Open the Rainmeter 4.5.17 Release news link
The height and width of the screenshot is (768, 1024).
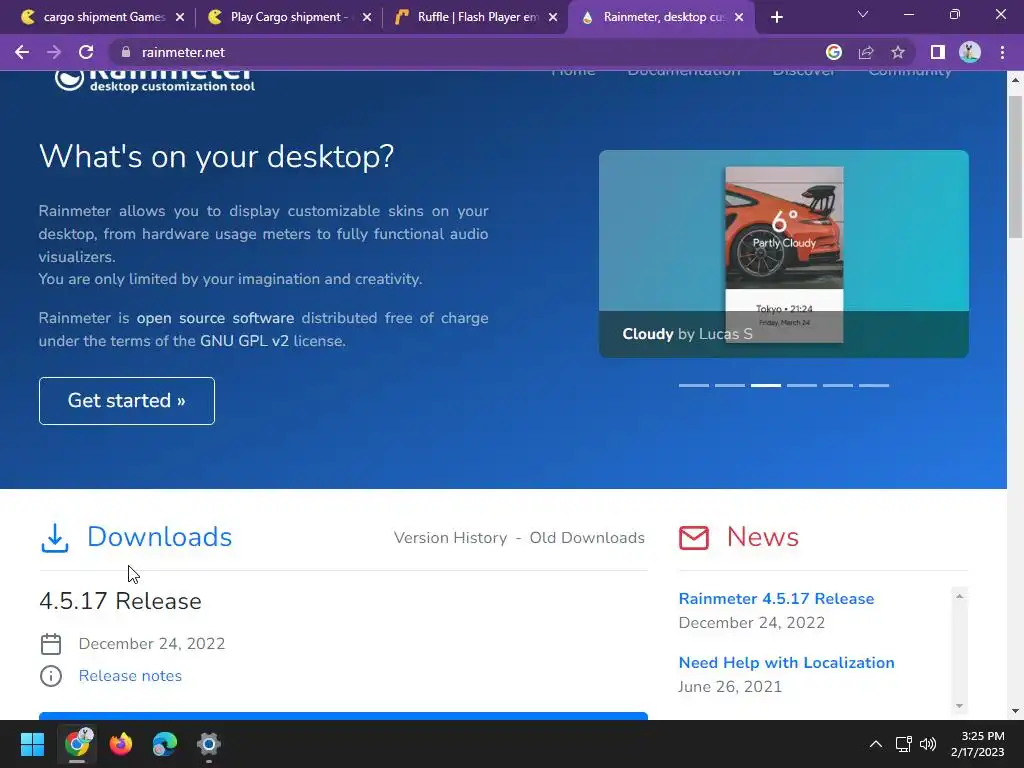coord(776,599)
